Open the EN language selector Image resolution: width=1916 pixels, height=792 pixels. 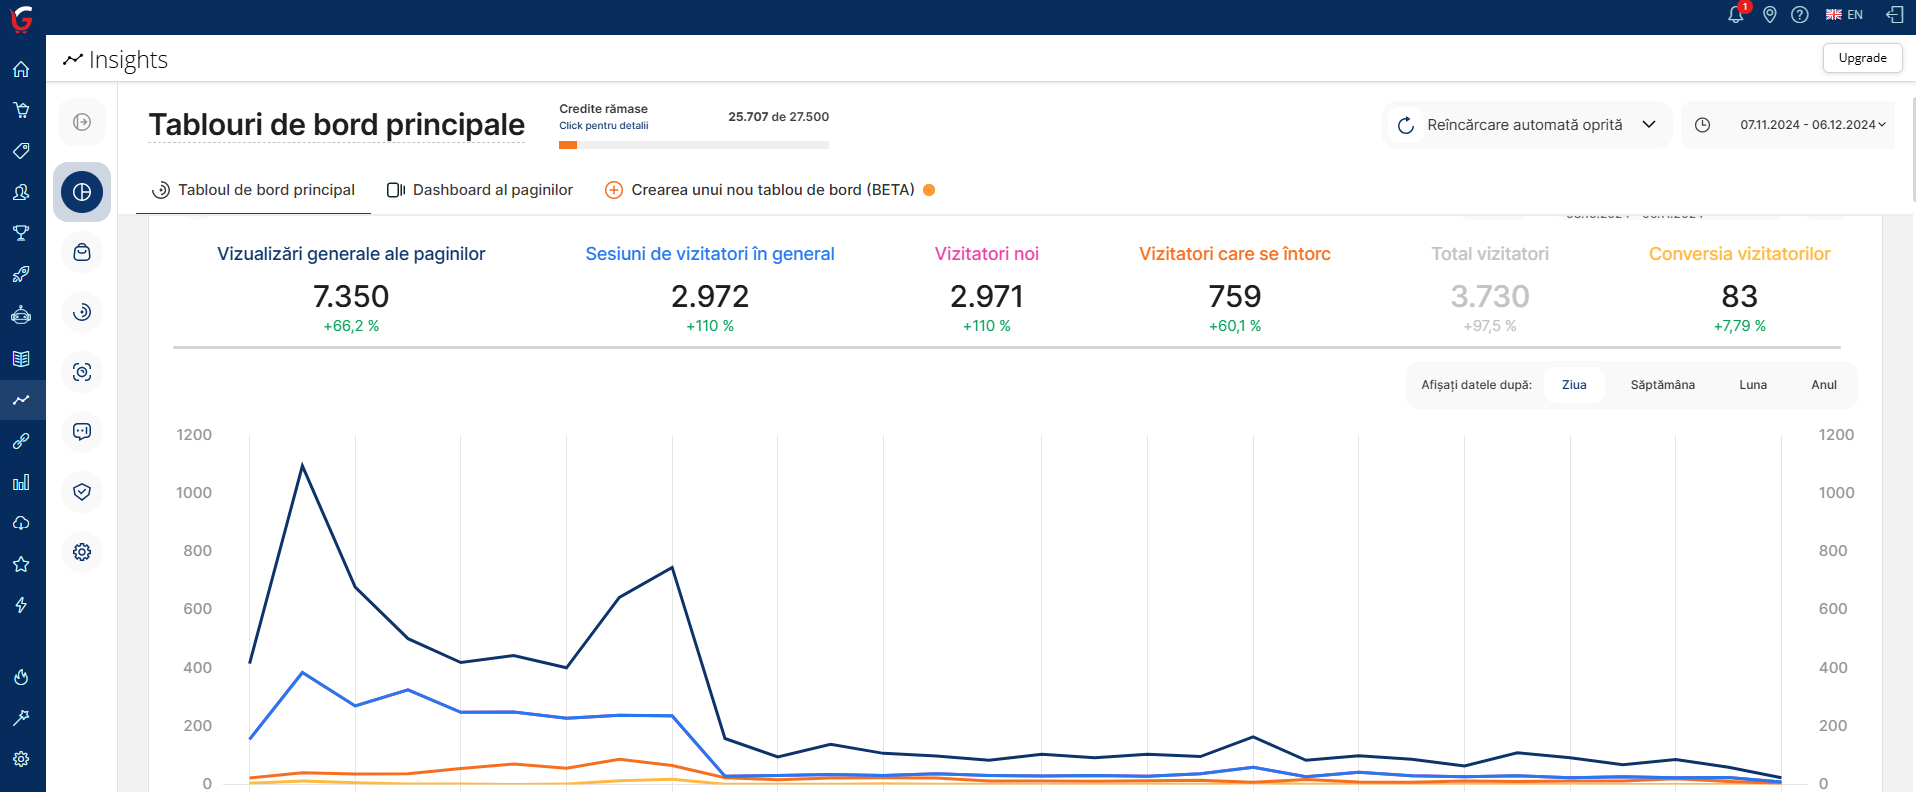(x=1844, y=15)
